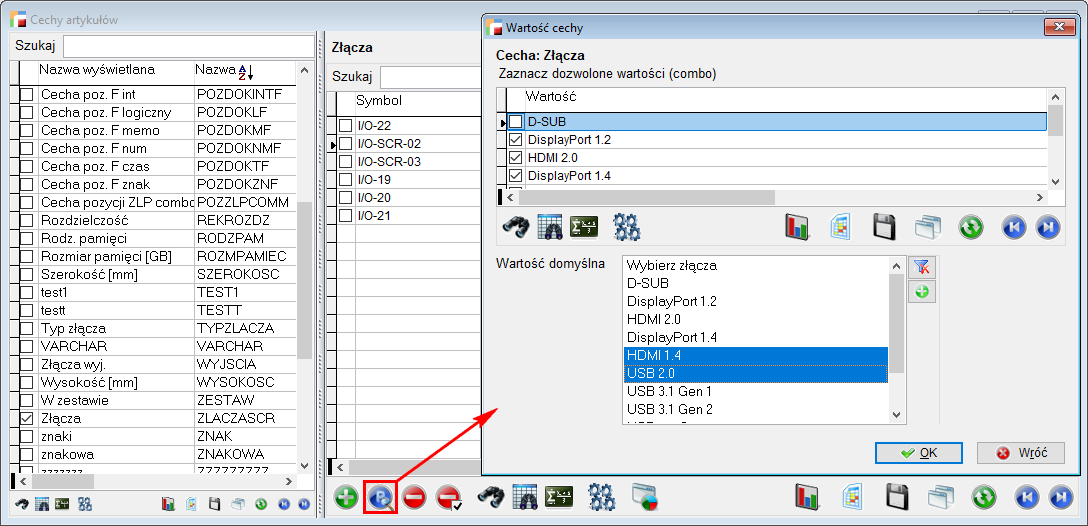Click the colored sheet report icon in the Wartość cechy dialog
This screenshot has height=526, width=1088.
click(x=840, y=227)
